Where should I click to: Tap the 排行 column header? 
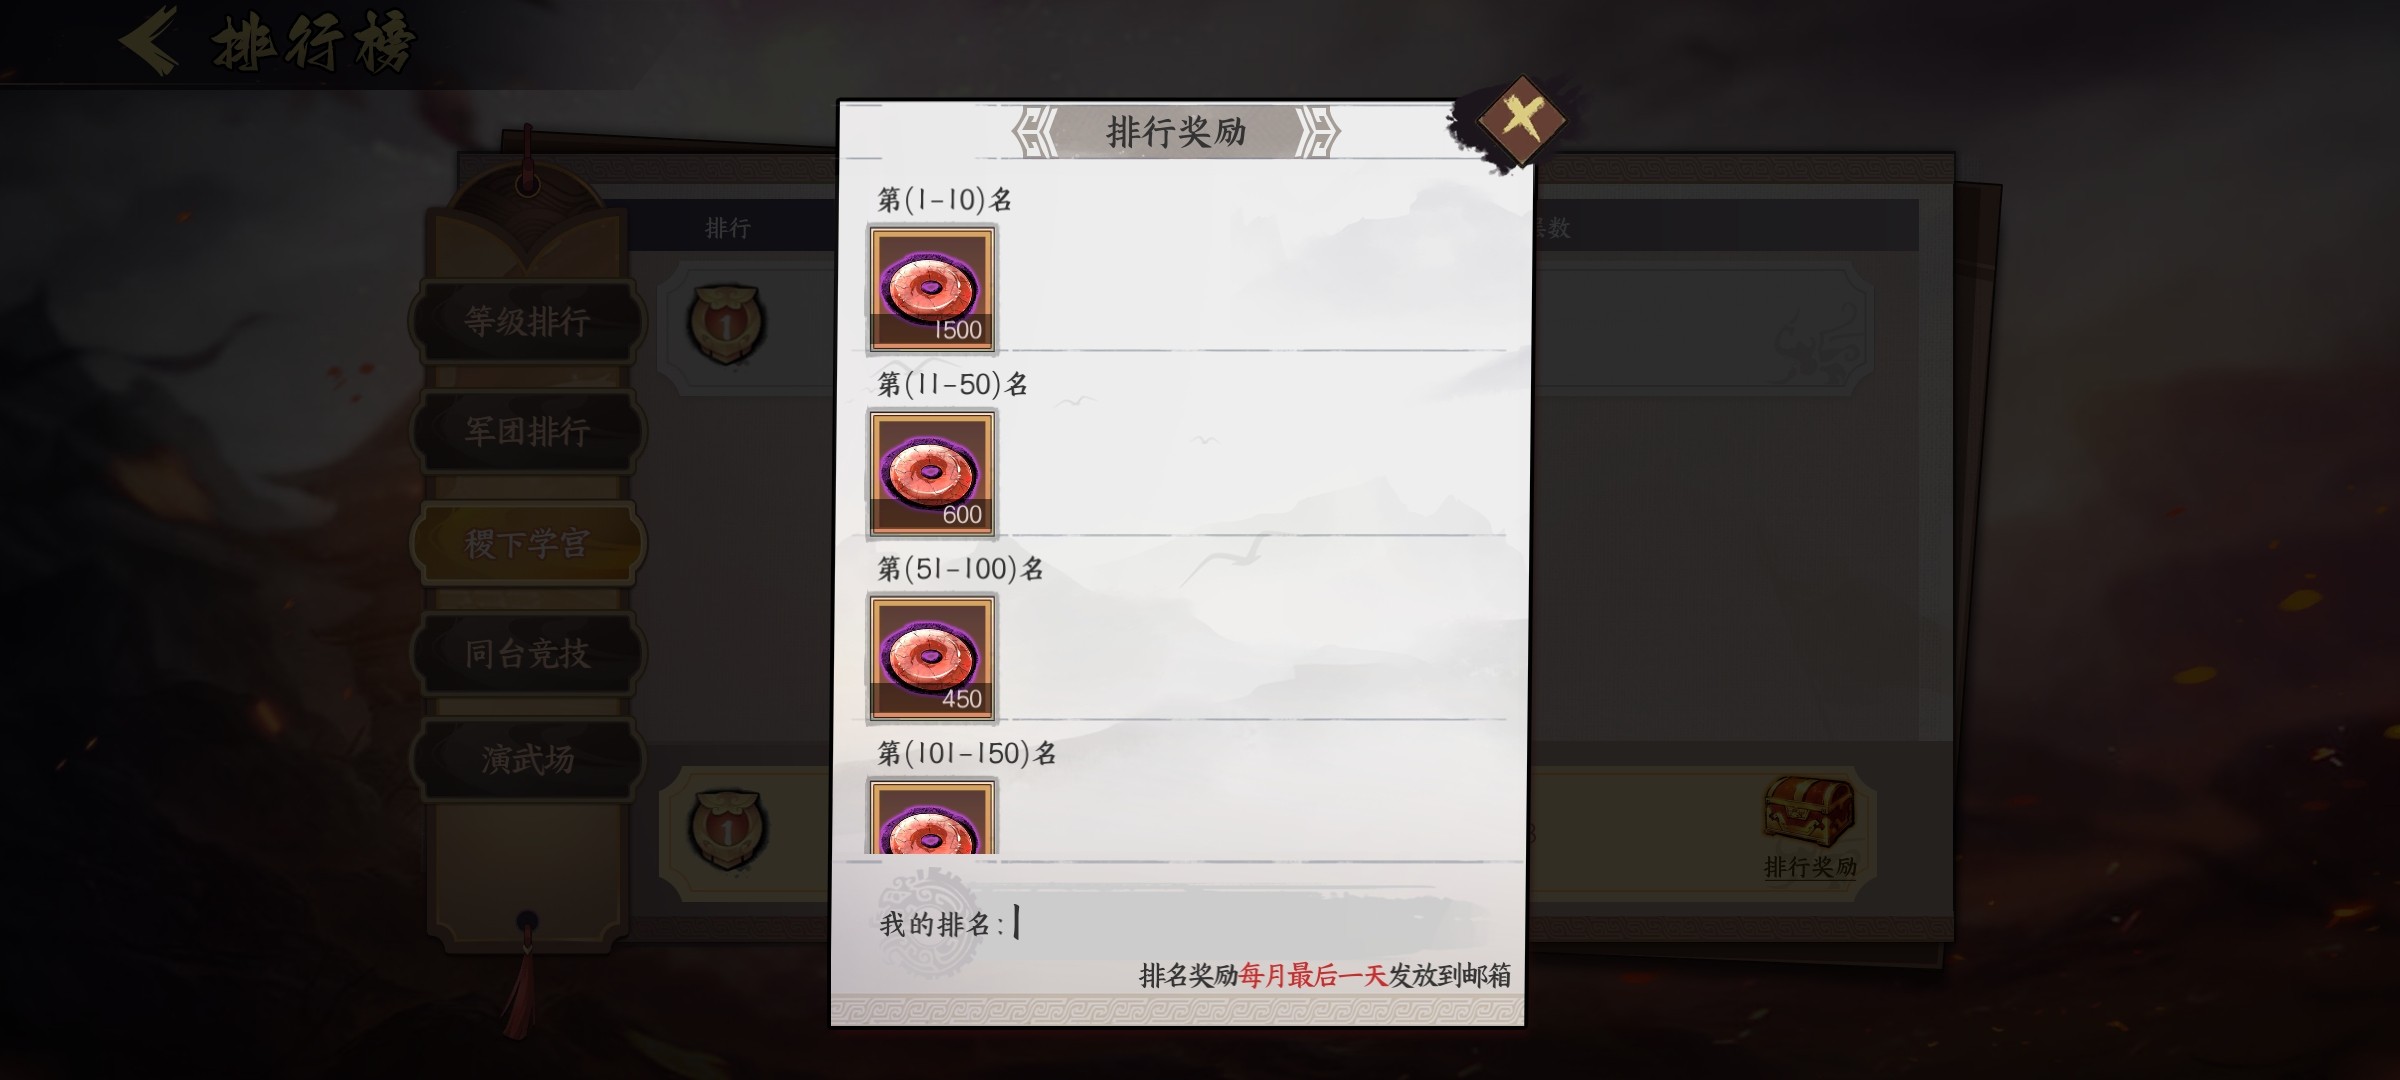(728, 228)
